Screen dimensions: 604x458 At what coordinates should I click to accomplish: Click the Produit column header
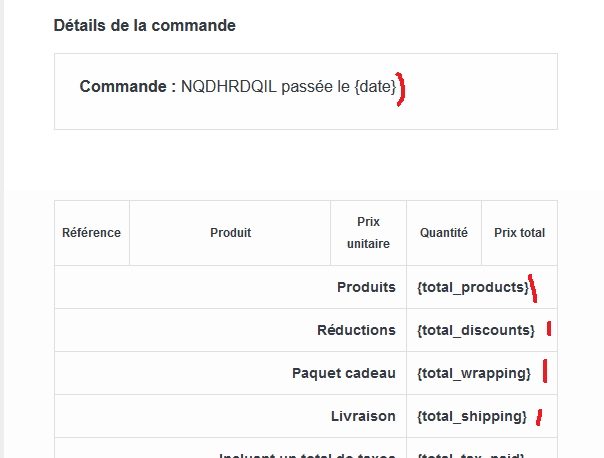pos(230,233)
